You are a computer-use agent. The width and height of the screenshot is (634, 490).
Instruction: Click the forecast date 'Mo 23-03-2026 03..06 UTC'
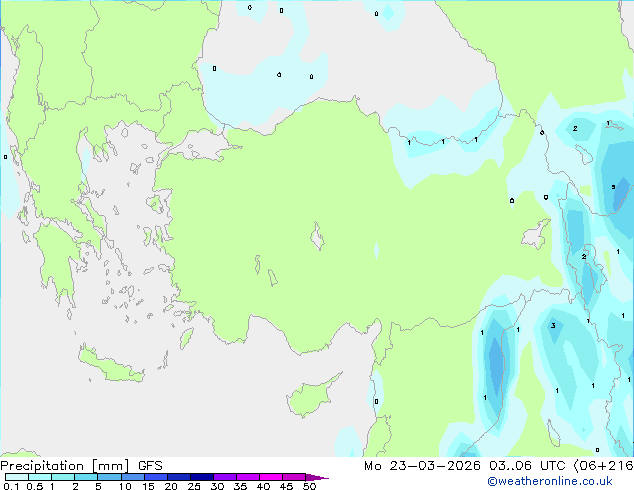pyautogui.click(x=465, y=466)
